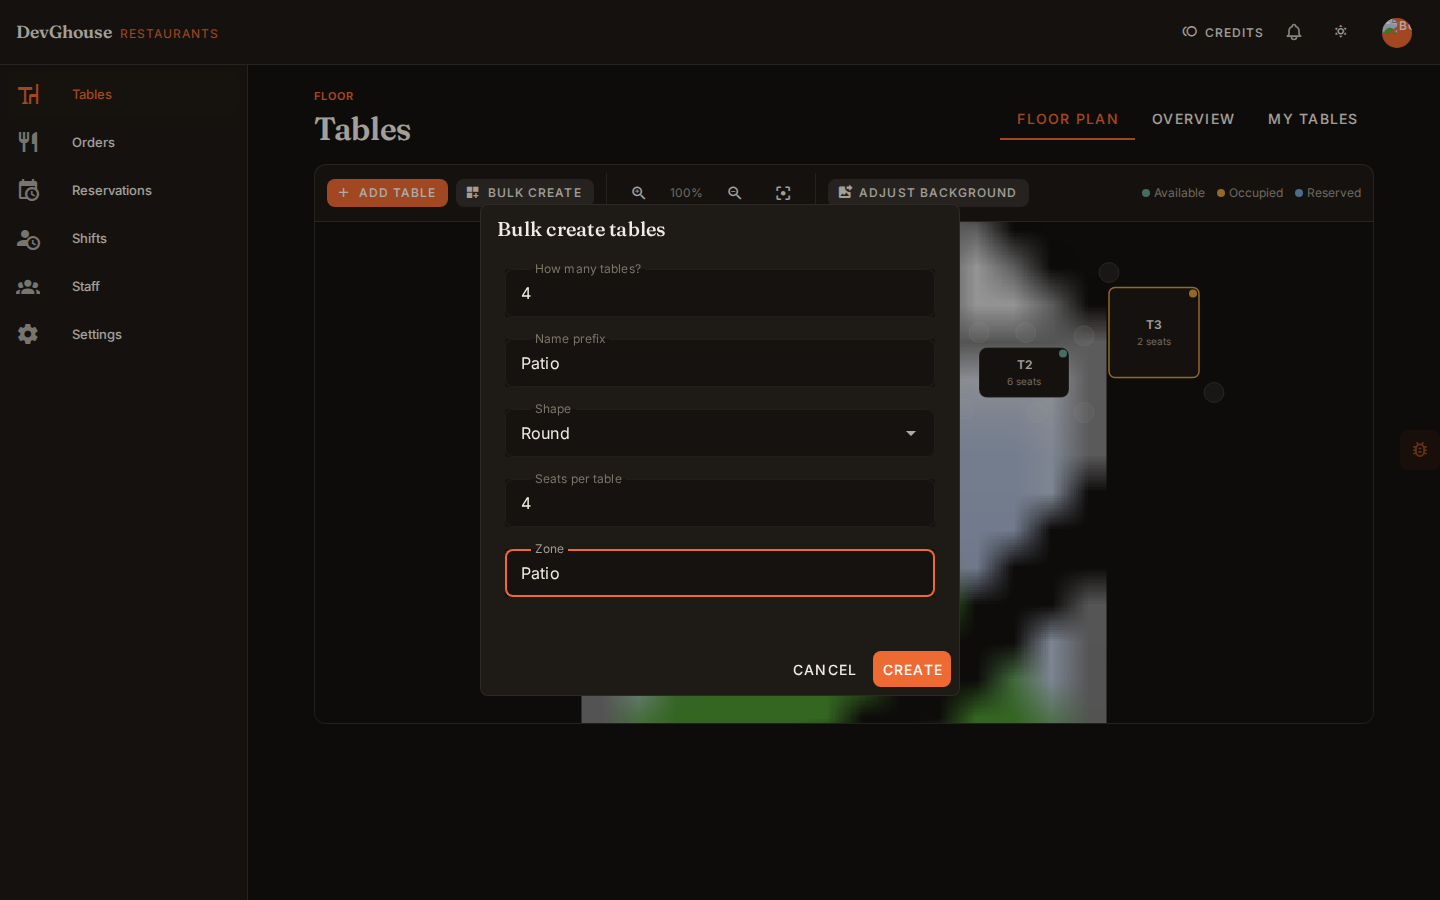1440x900 pixels.
Task: Open notifications bell icon
Action: (x=1294, y=32)
